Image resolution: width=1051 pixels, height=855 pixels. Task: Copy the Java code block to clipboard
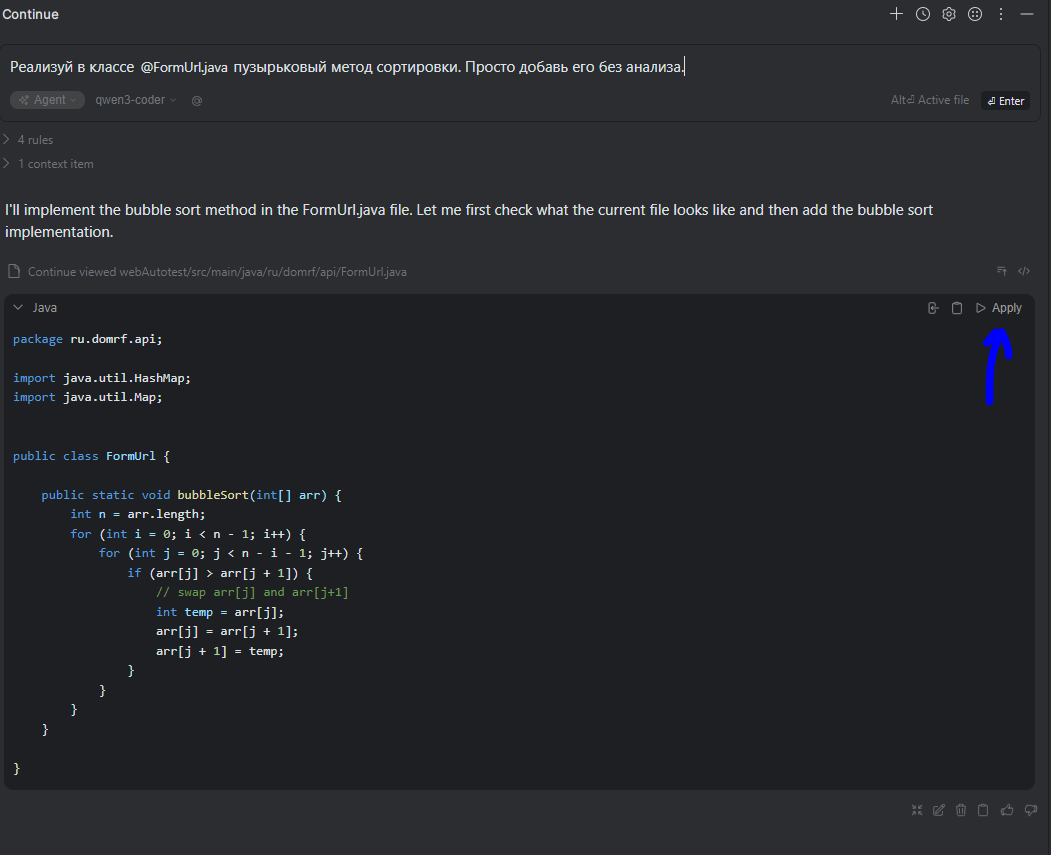click(x=957, y=308)
